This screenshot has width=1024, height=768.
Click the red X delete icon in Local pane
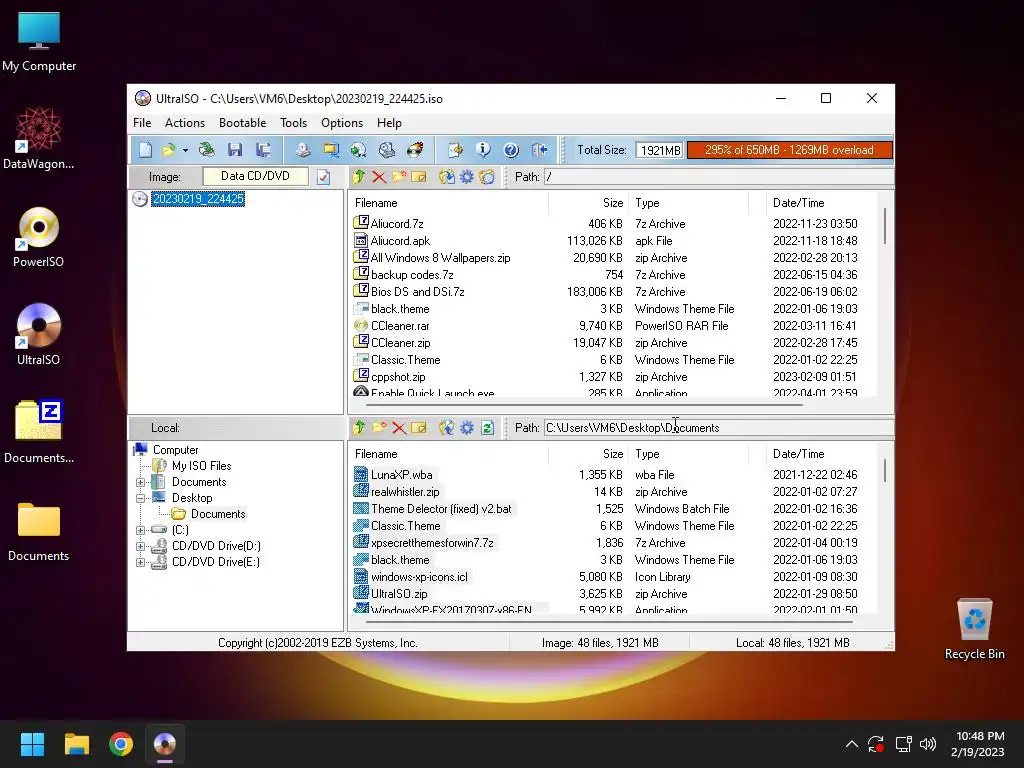pyautogui.click(x=399, y=428)
